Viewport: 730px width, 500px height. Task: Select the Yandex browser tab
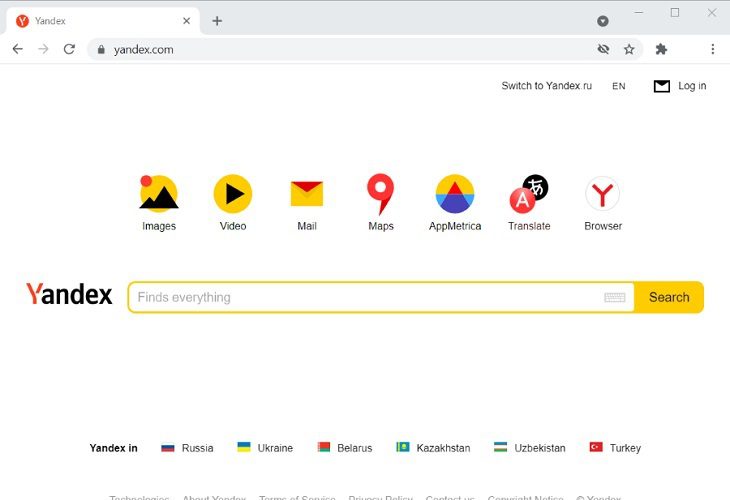pyautogui.click(x=102, y=21)
